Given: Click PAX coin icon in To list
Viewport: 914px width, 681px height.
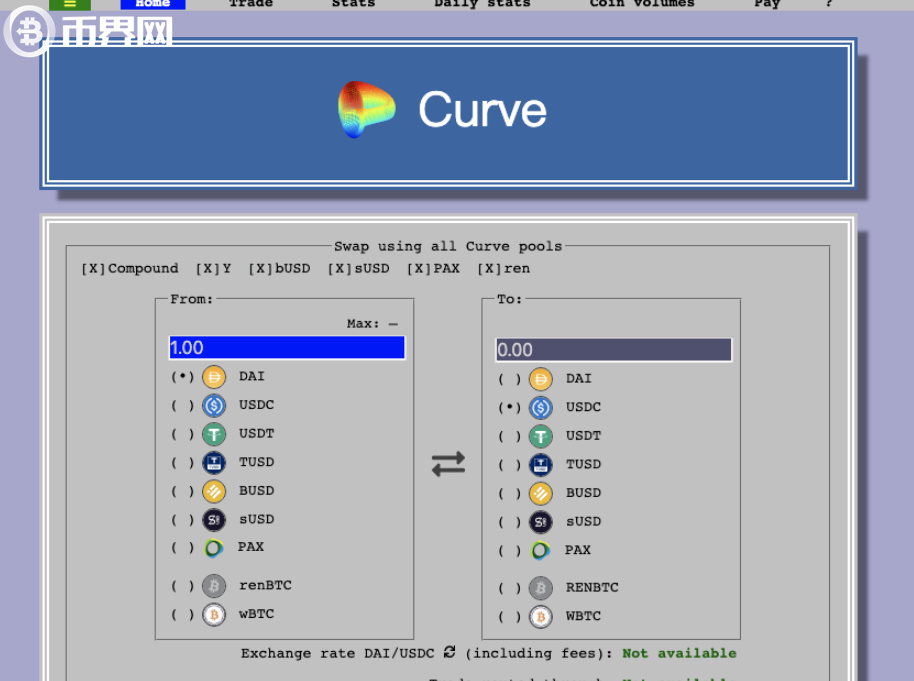Looking at the screenshot, I should [x=541, y=550].
